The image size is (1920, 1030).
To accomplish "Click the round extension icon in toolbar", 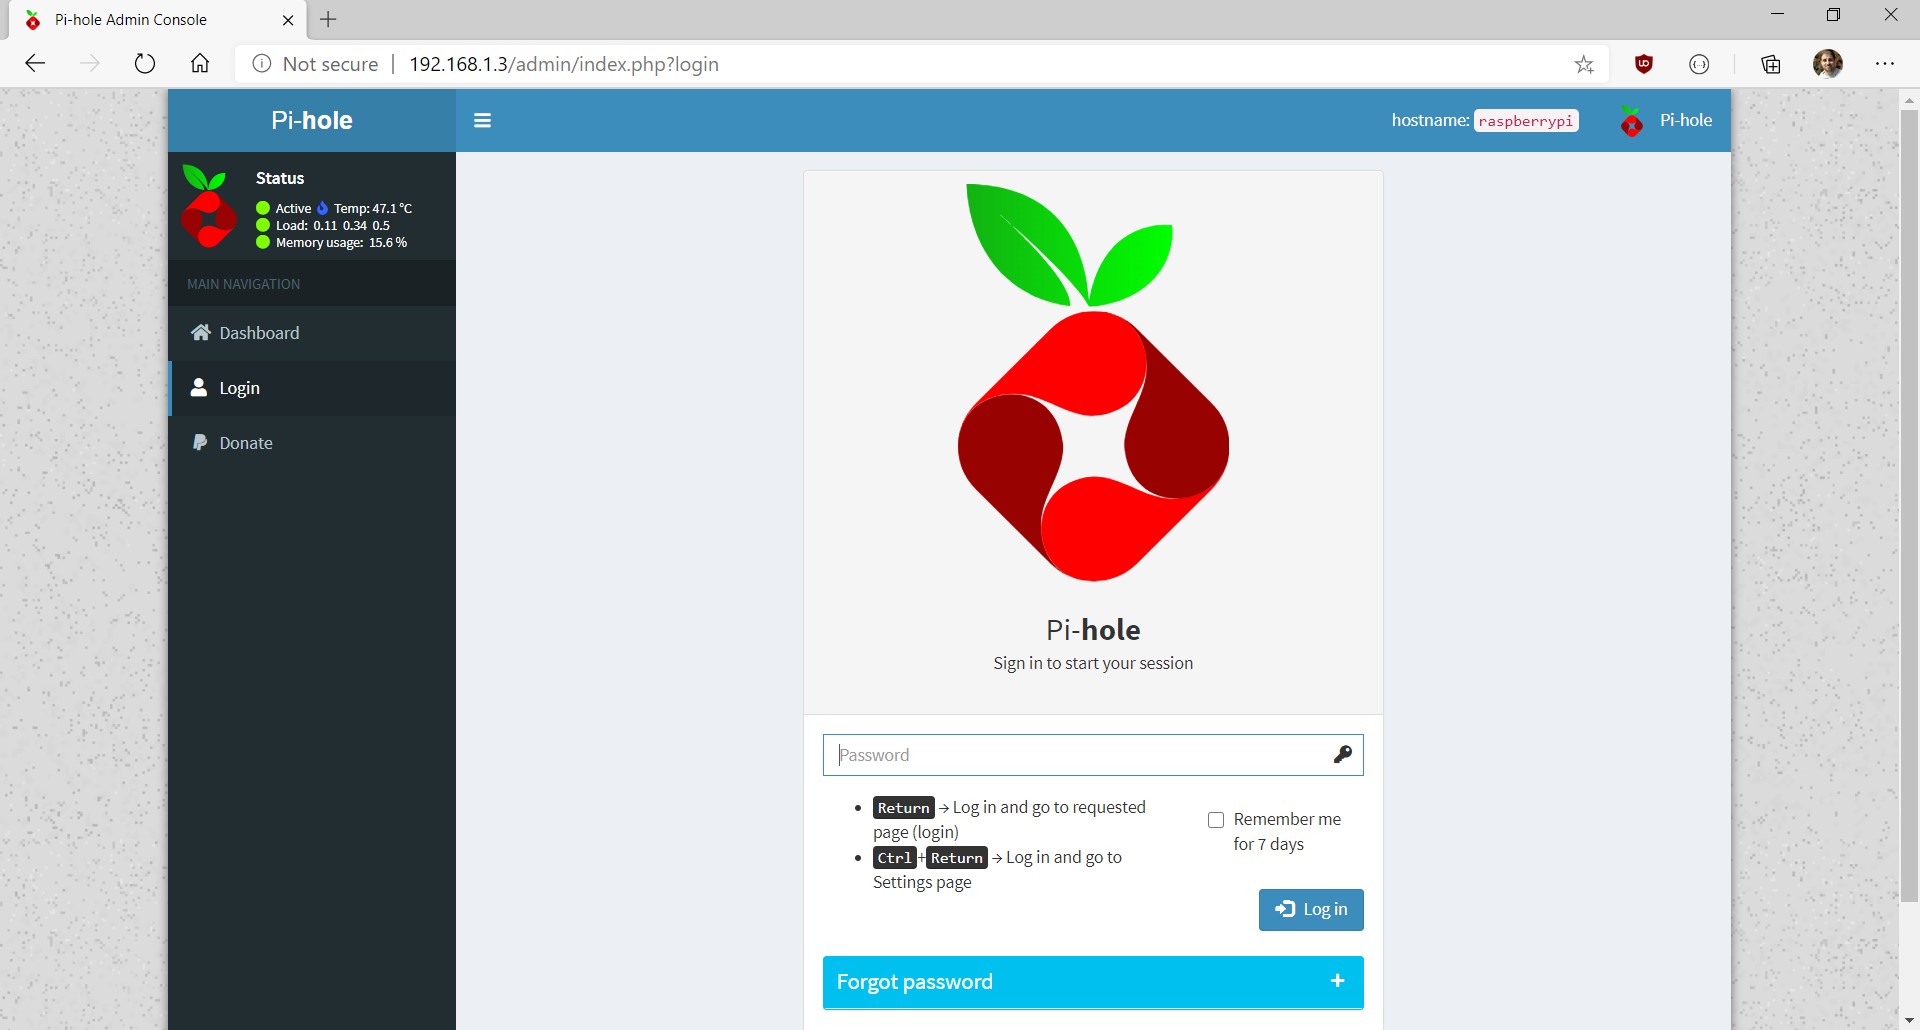I will pos(1699,64).
